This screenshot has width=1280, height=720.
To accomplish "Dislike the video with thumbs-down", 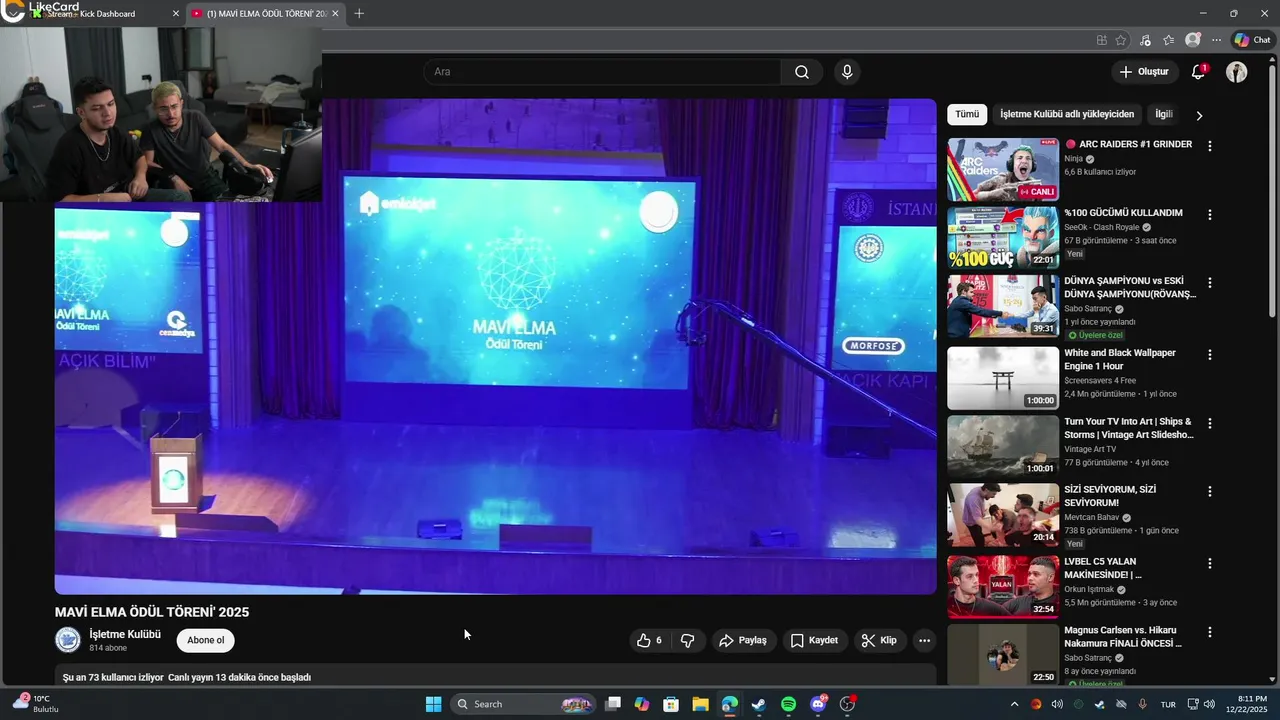I will coord(687,640).
